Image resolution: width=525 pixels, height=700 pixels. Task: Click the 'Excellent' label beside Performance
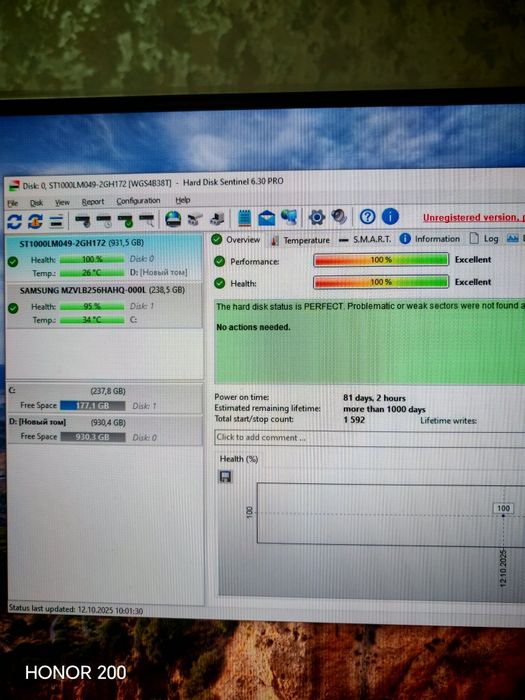(473, 259)
